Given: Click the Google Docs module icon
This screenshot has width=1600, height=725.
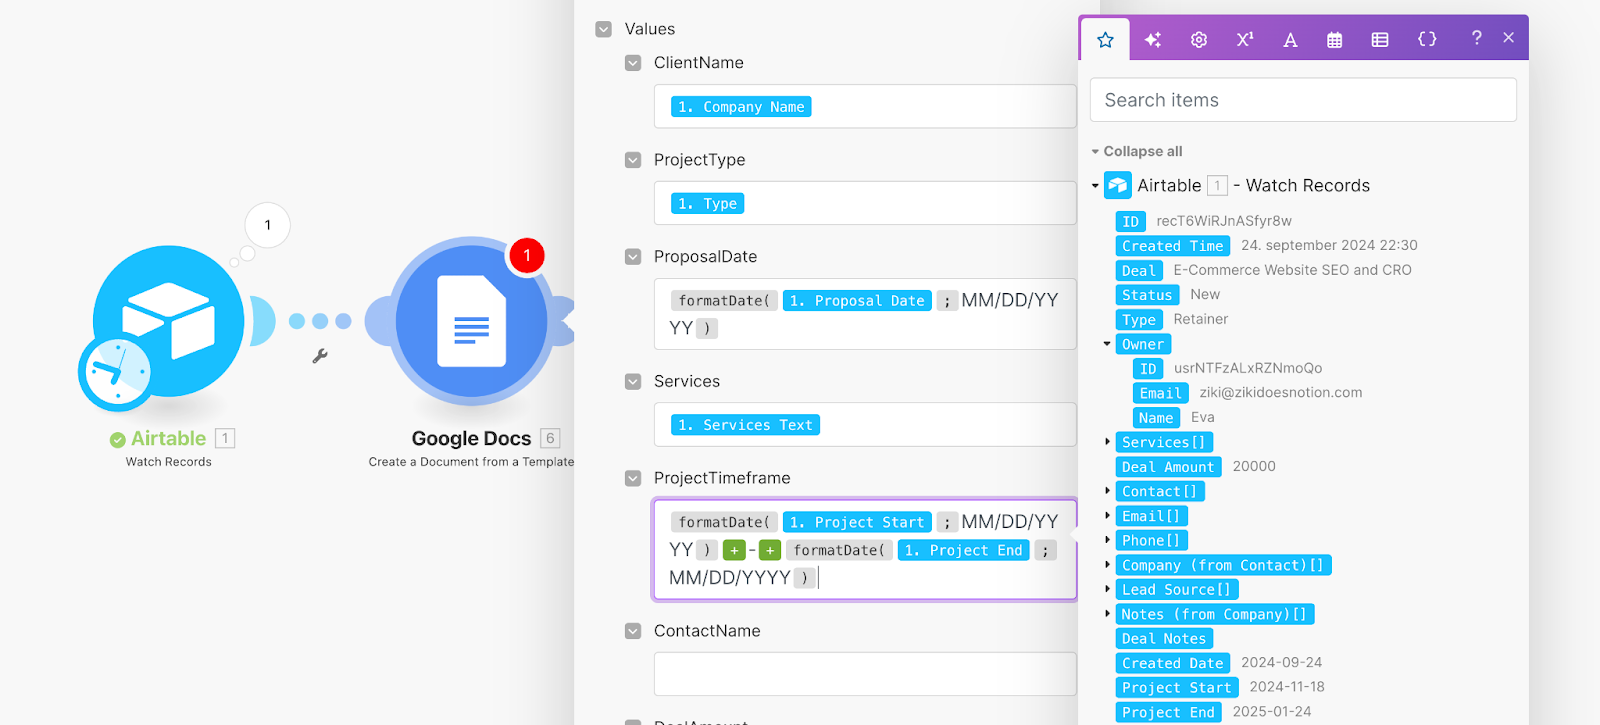Looking at the screenshot, I should (x=471, y=321).
